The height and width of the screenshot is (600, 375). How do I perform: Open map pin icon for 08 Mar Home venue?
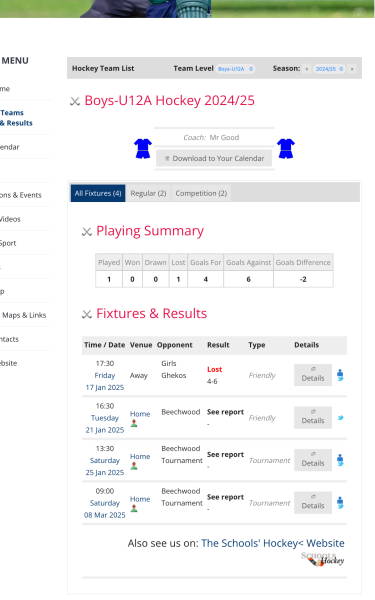click(134, 508)
